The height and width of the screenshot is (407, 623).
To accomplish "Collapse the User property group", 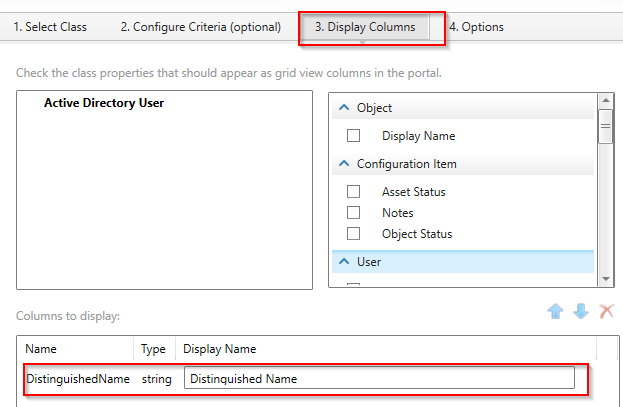I will [x=344, y=262].
